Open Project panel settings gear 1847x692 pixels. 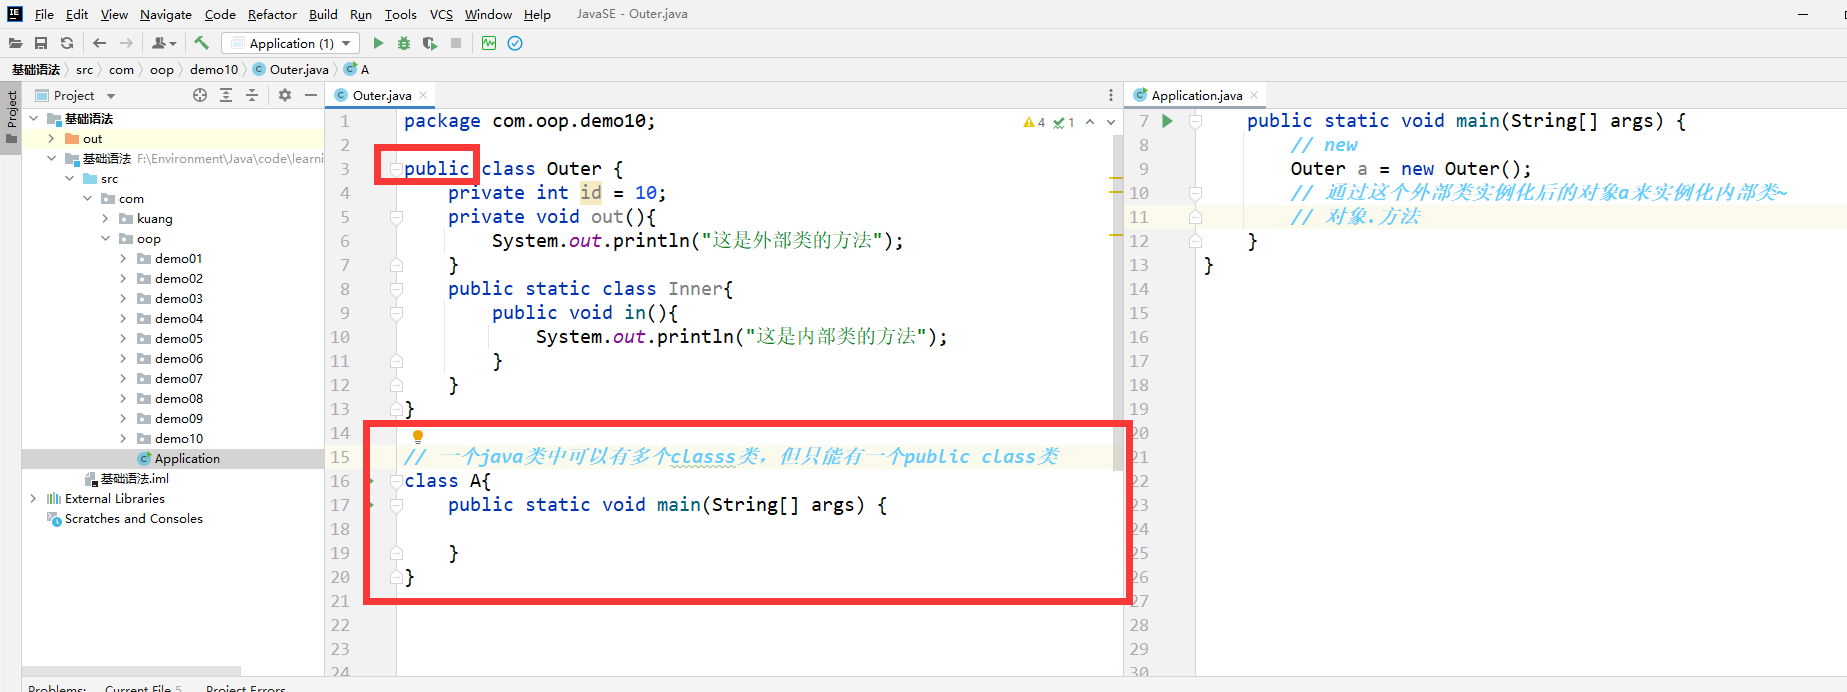point(285,95)
